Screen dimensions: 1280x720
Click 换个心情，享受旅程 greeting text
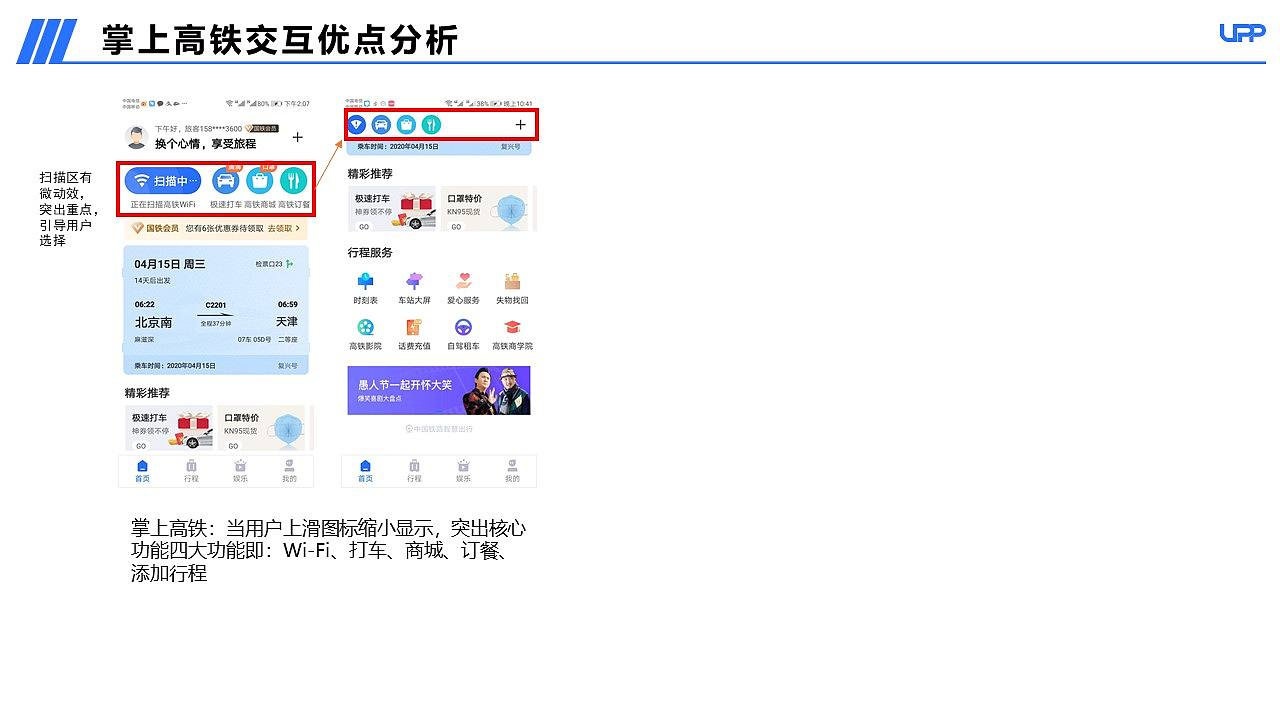[205, 144]
